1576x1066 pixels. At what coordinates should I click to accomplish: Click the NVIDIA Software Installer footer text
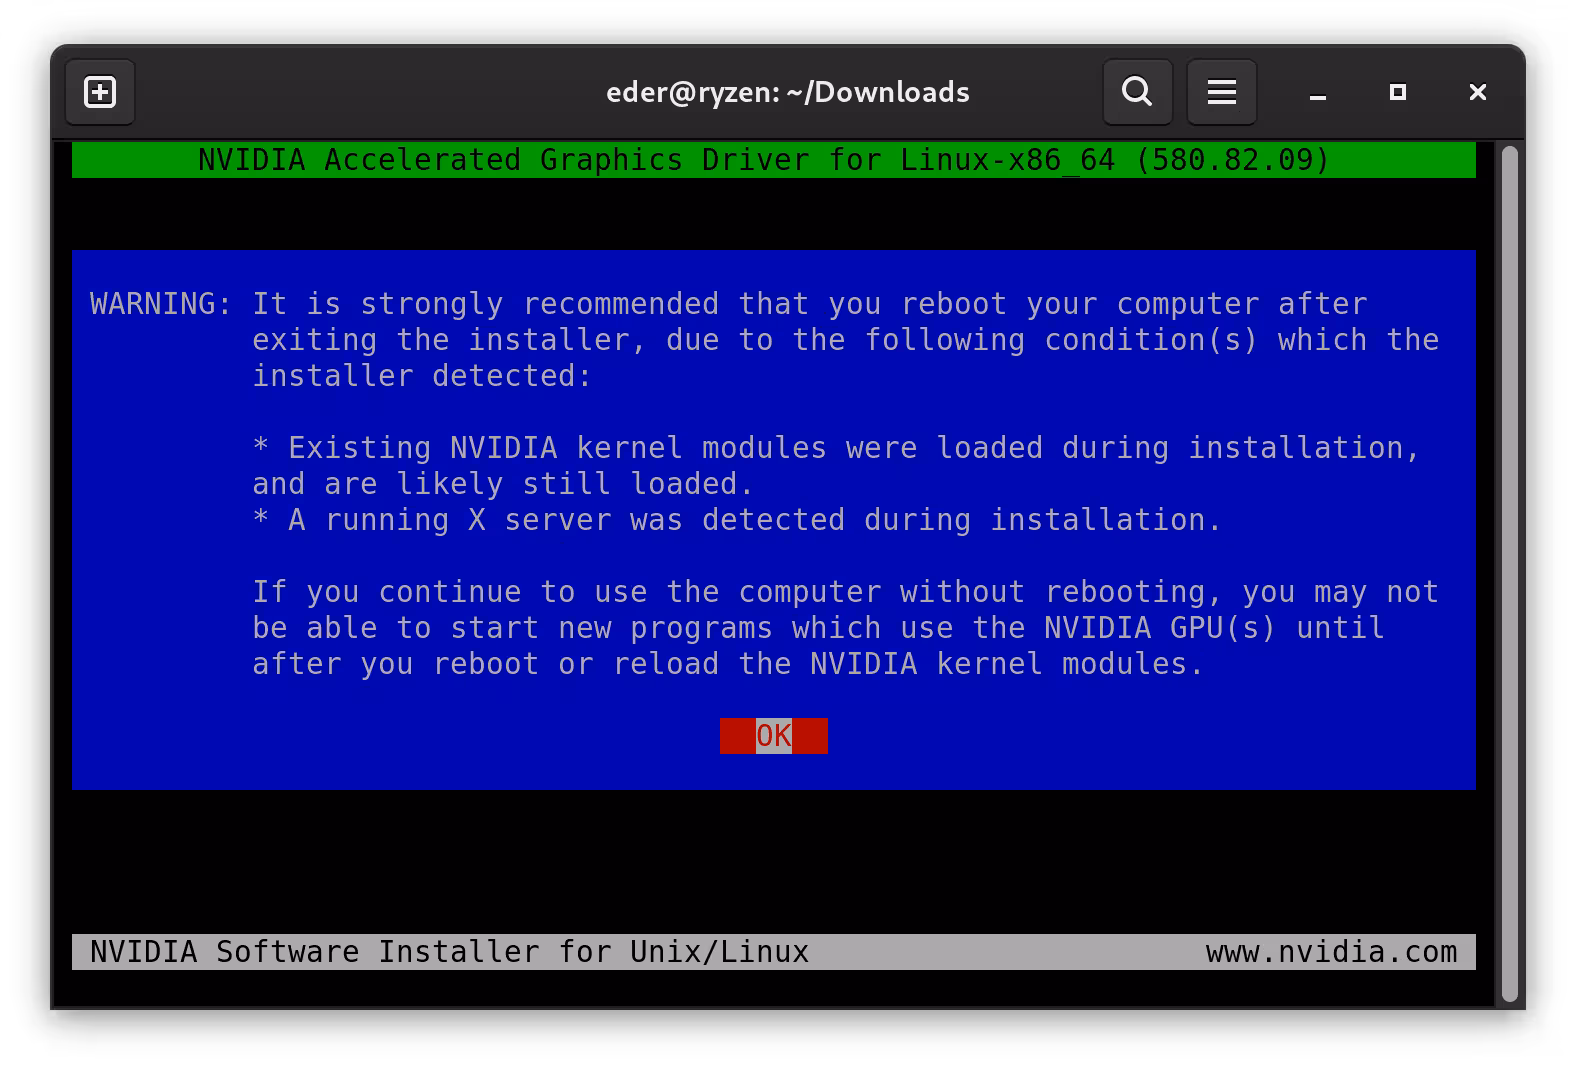coord(449,952)
